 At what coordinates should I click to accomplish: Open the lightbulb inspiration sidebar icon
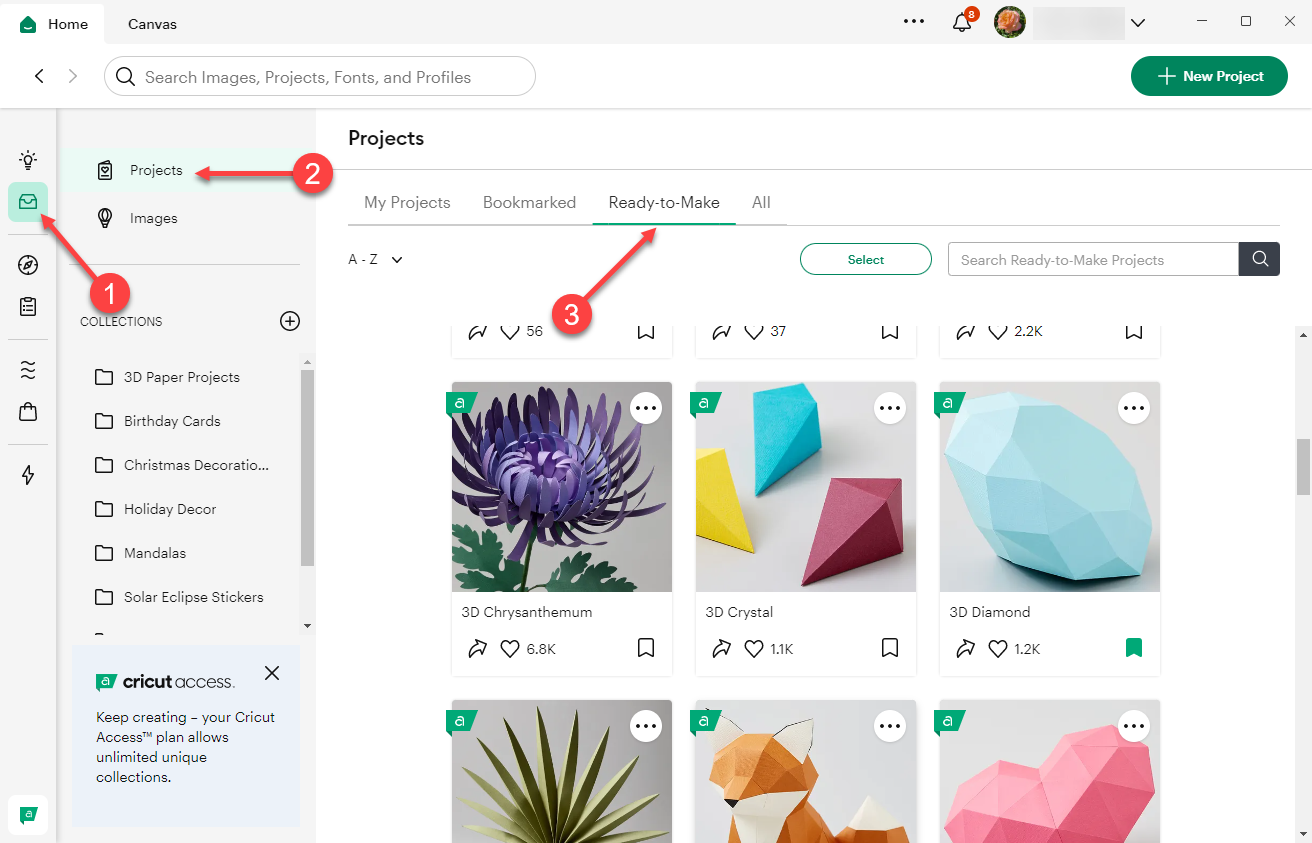coord(28,159)
